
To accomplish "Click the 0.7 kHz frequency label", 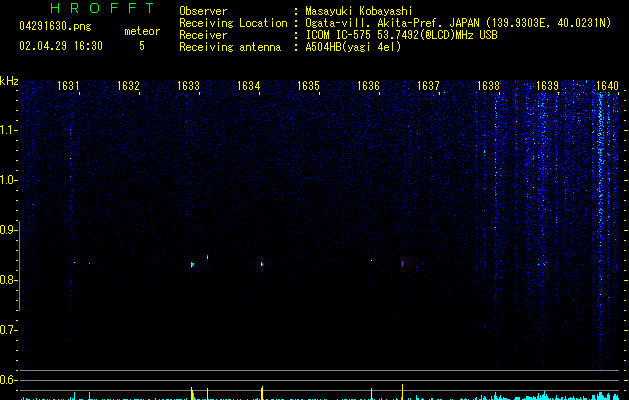I will coord(8,330).
